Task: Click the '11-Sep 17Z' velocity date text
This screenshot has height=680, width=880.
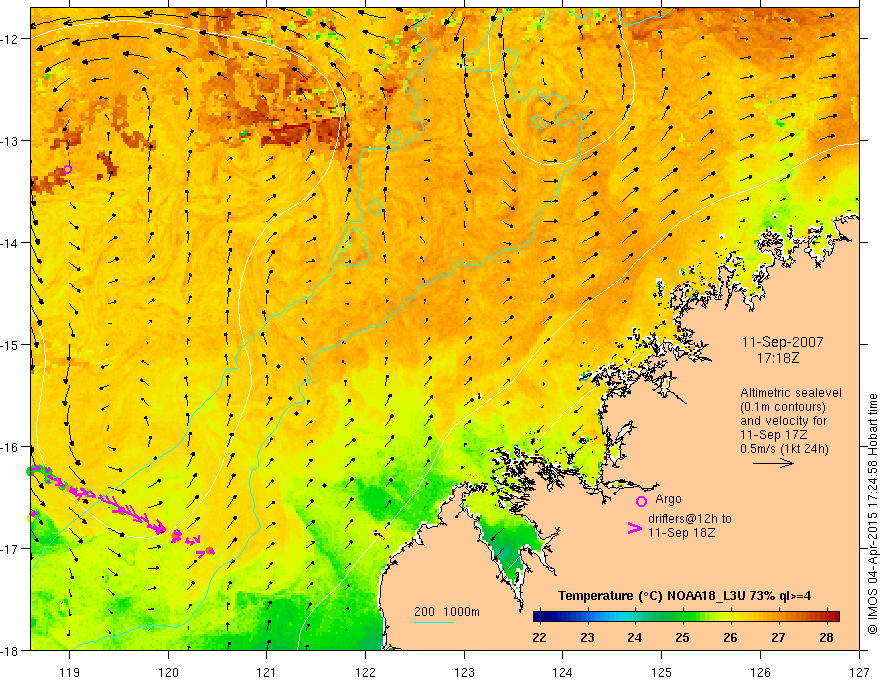Action: (773, 435)
